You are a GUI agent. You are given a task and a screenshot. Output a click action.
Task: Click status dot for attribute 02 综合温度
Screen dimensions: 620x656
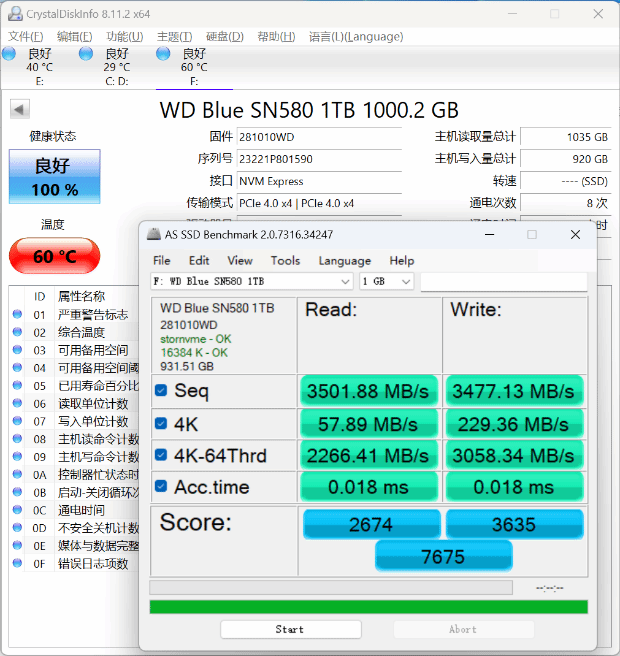tap(17, 332)
